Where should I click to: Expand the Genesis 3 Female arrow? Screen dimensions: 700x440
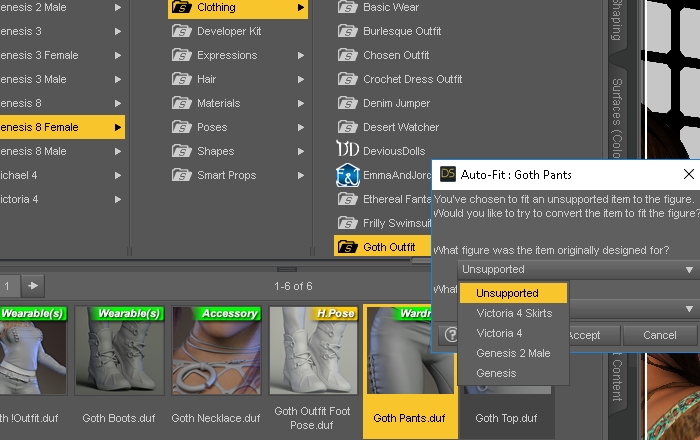pyautogui.click(x=117, y=55)
